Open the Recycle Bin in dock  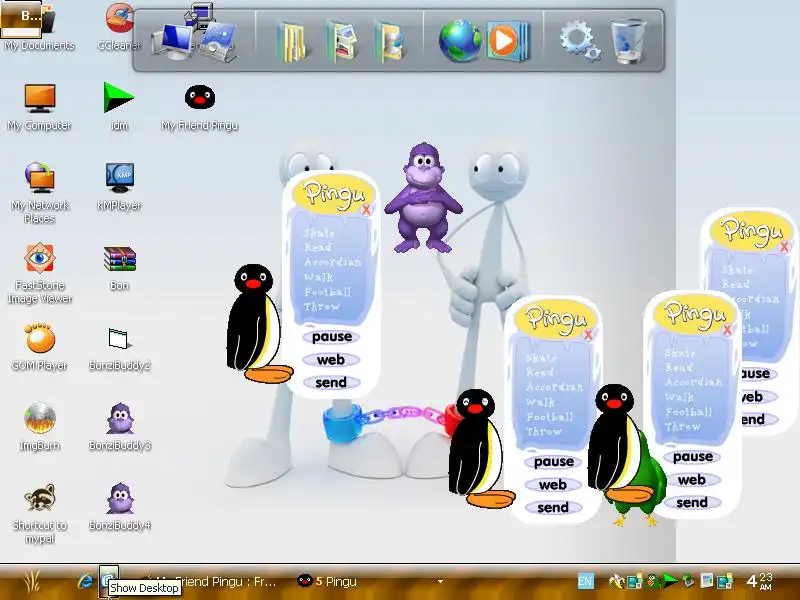(x=629, y=41)
